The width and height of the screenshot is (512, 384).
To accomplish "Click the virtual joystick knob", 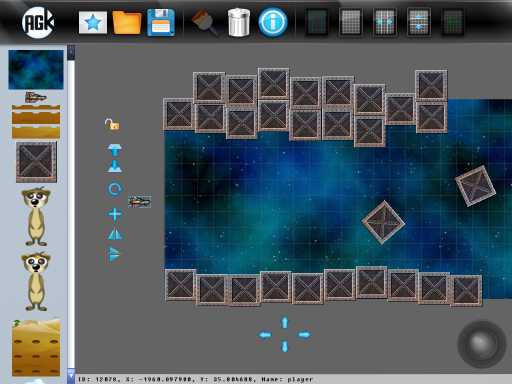I will coord(481,344).
